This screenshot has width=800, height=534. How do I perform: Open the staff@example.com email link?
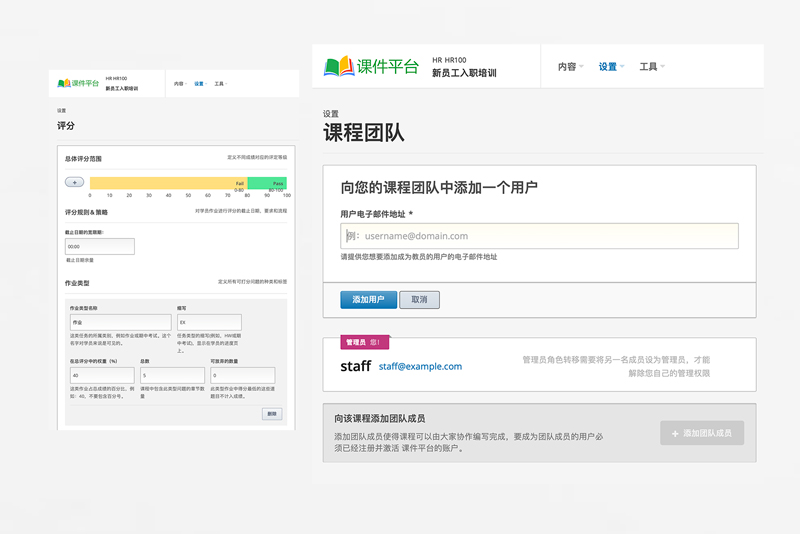pyautogui.click(x=420, y=366)
